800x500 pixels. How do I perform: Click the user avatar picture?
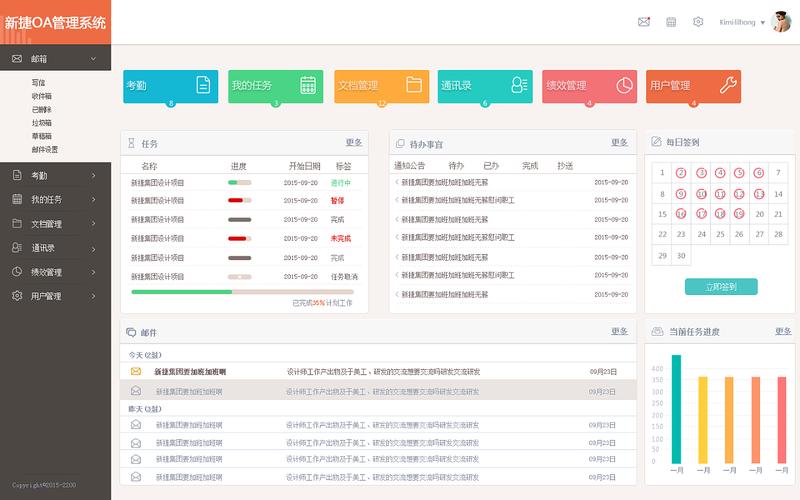781,22
